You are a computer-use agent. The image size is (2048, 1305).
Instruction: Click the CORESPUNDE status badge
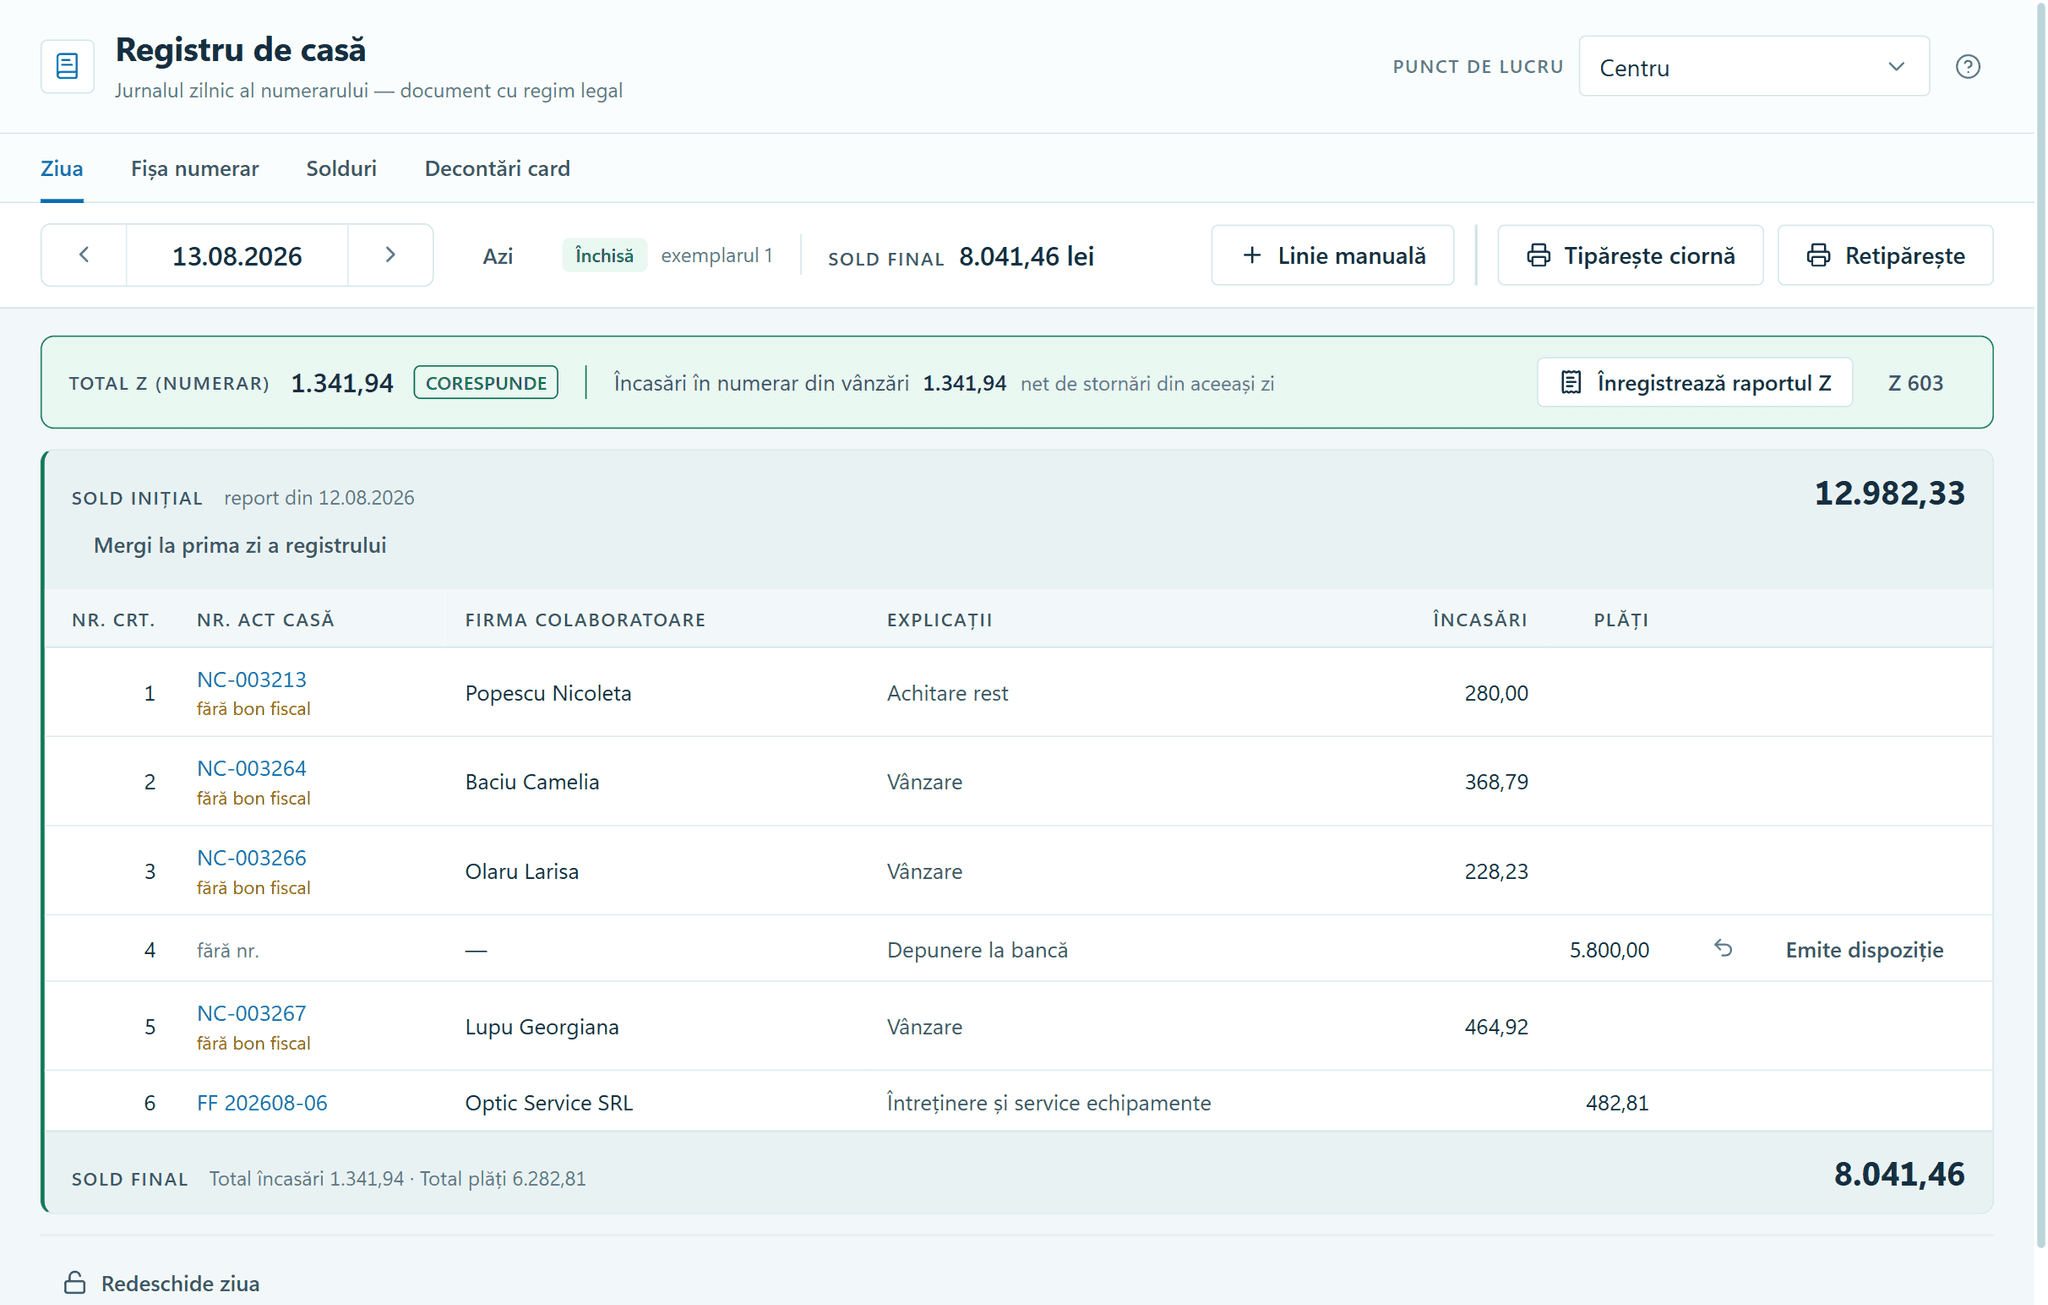(486, 383)
